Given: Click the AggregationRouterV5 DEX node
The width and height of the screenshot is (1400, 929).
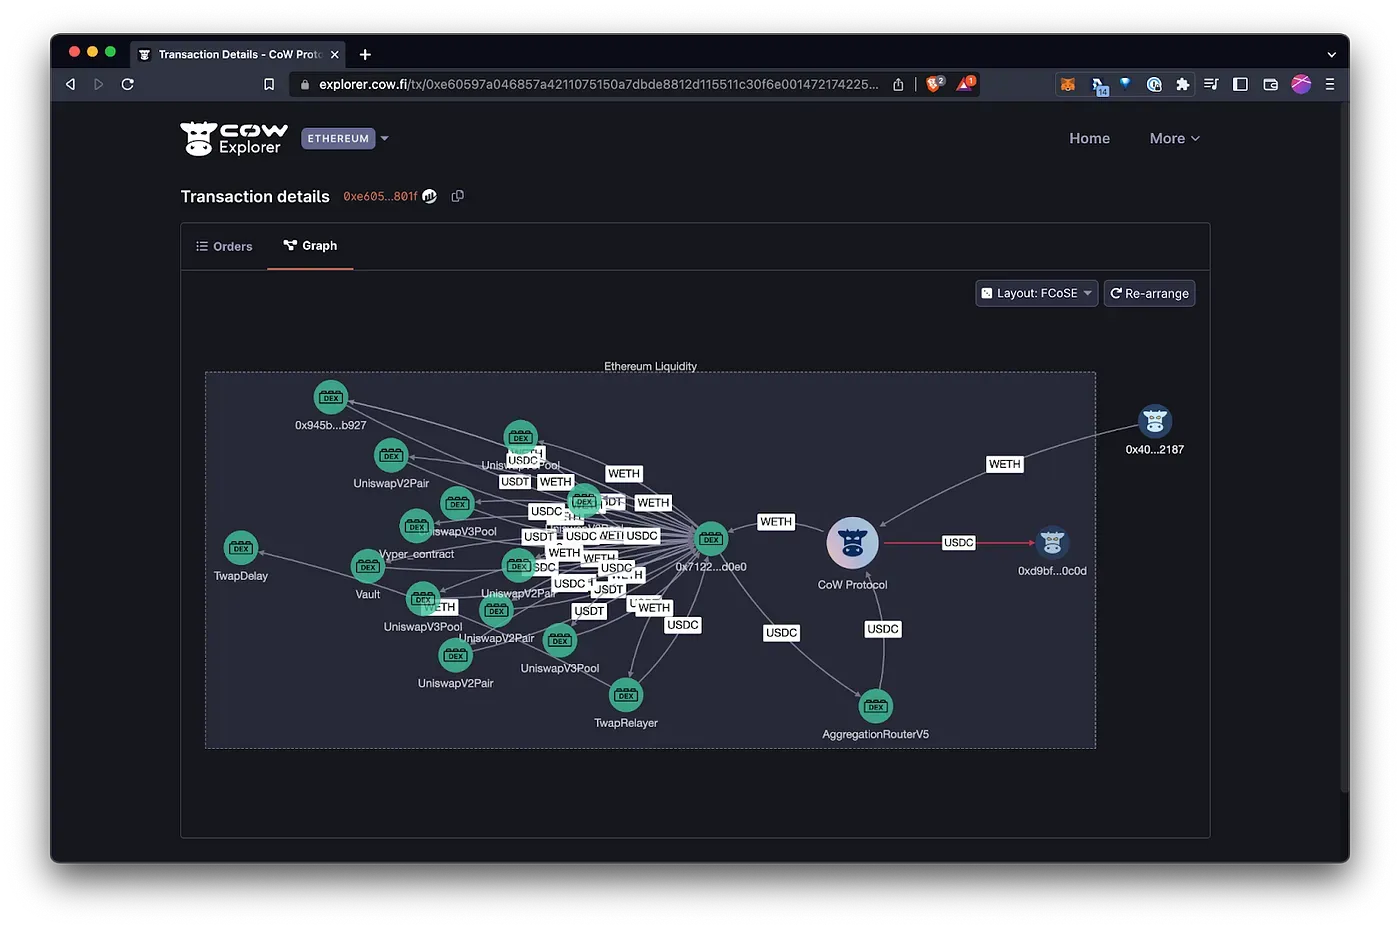Looking at the screenshot, I should pyautogui.click(x=876, y=705).
